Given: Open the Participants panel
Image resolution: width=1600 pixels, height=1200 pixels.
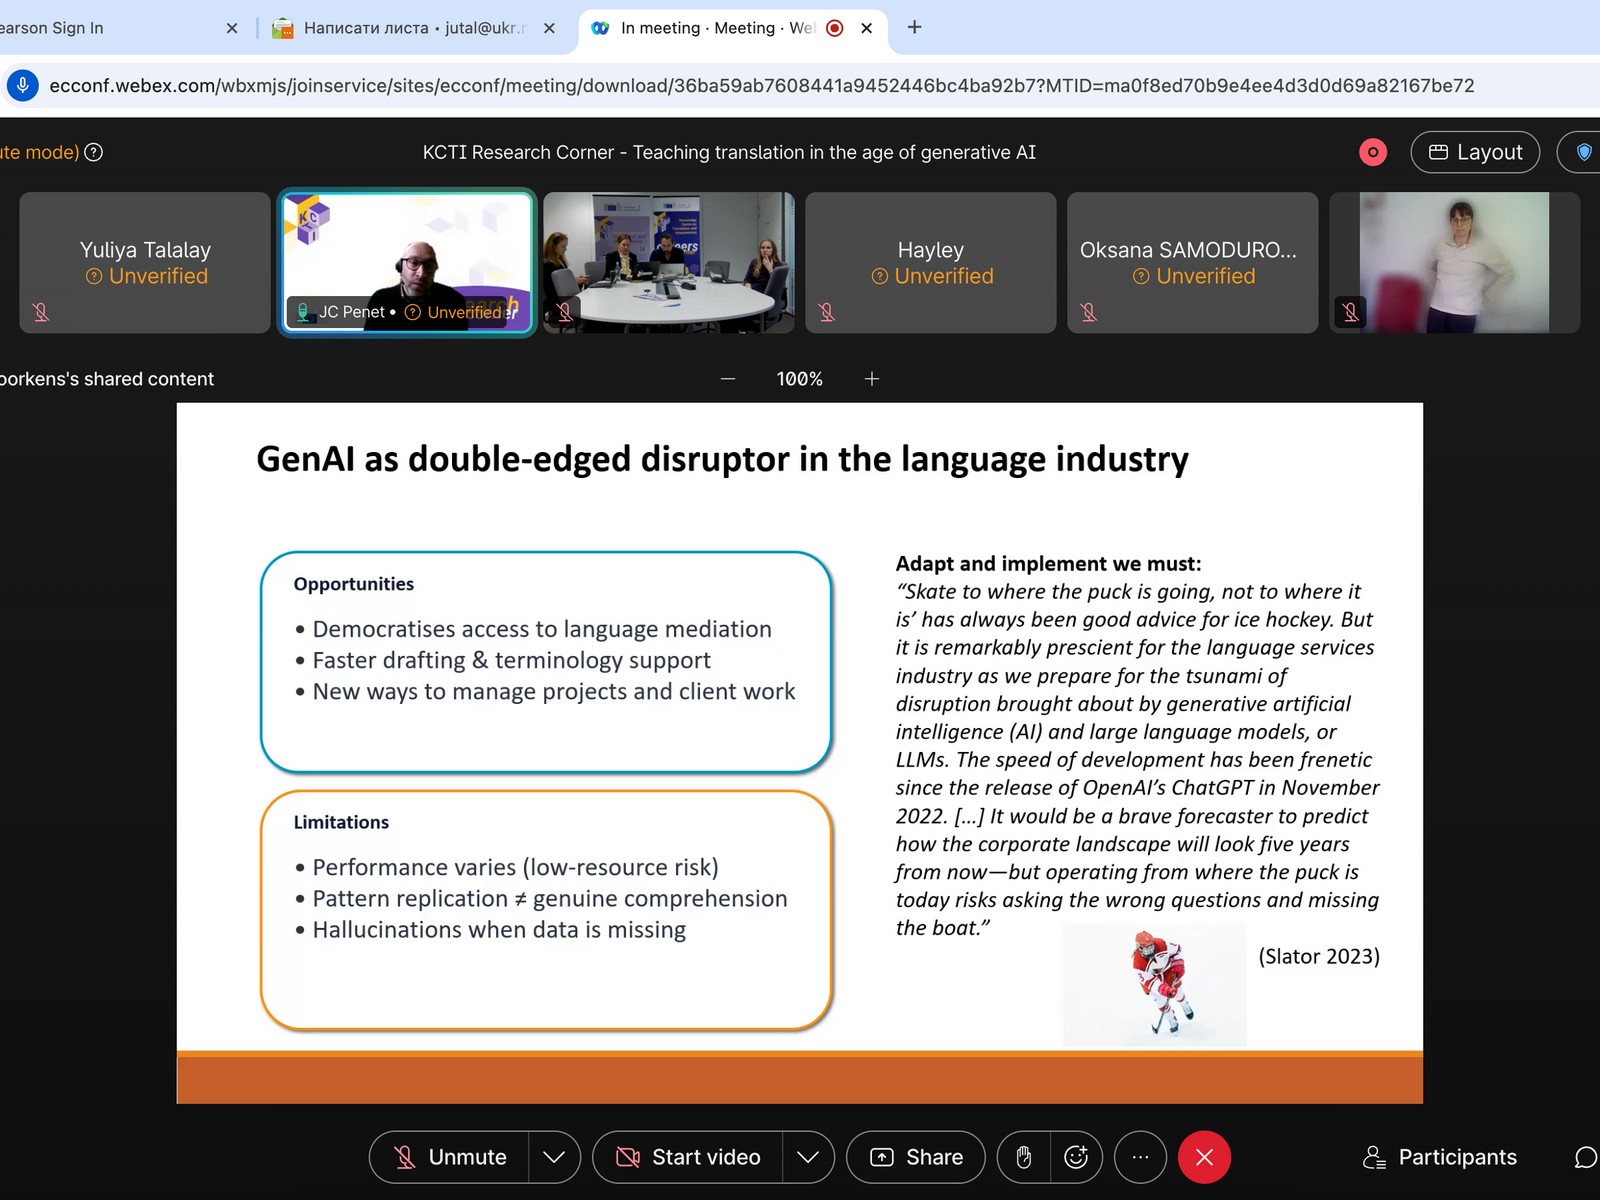Looking at the screenshot, I should 1440,1157.
